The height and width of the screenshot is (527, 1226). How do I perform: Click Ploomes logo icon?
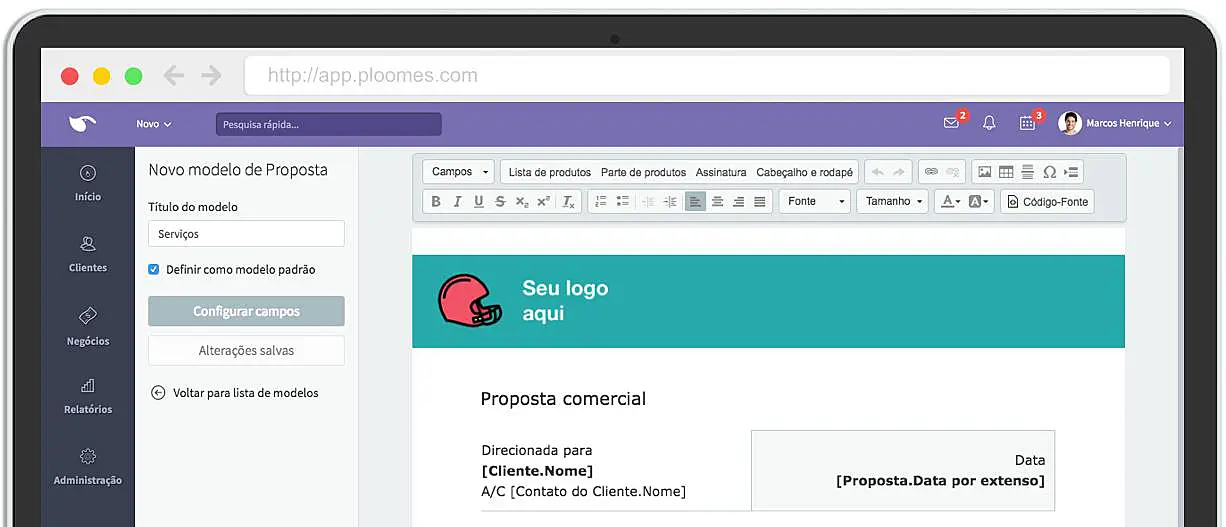tap(82, 123)
